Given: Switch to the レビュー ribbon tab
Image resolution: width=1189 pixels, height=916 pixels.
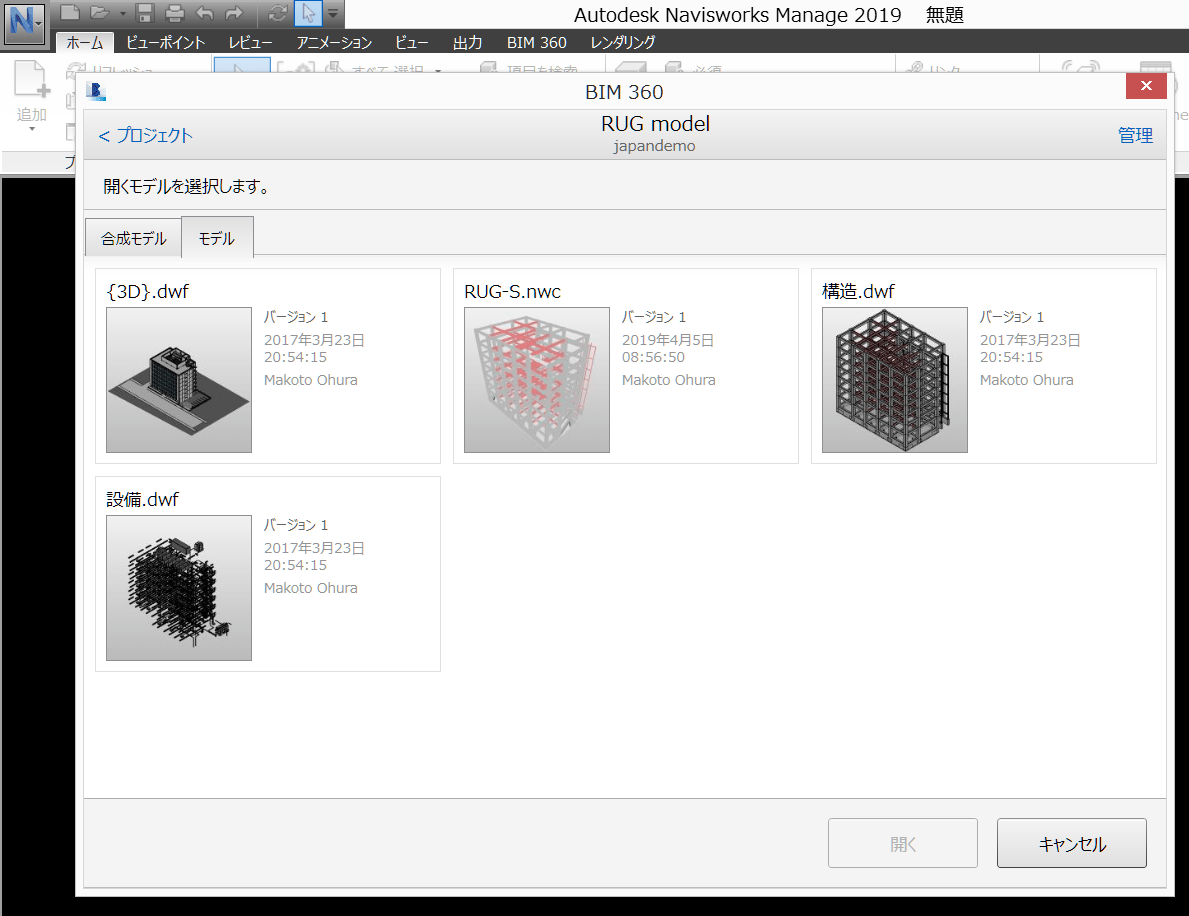Looking at the screenshot, I should tap(250, 42).
